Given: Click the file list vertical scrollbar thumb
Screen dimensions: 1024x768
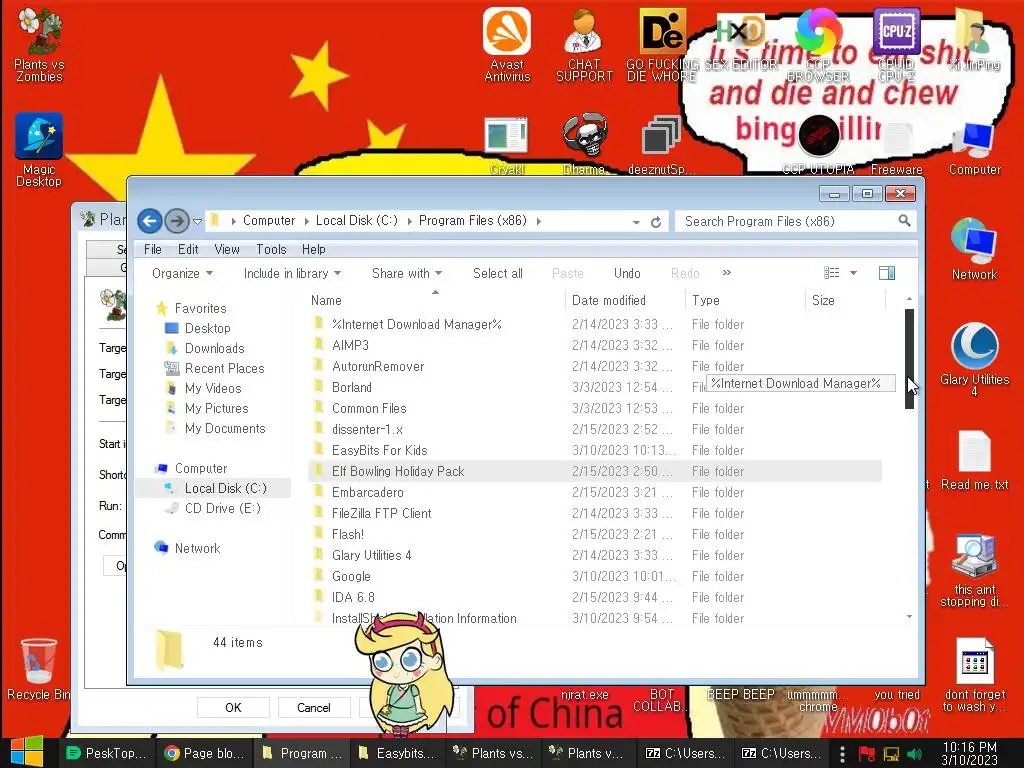Looking at the screenshot, I should 909,359.
